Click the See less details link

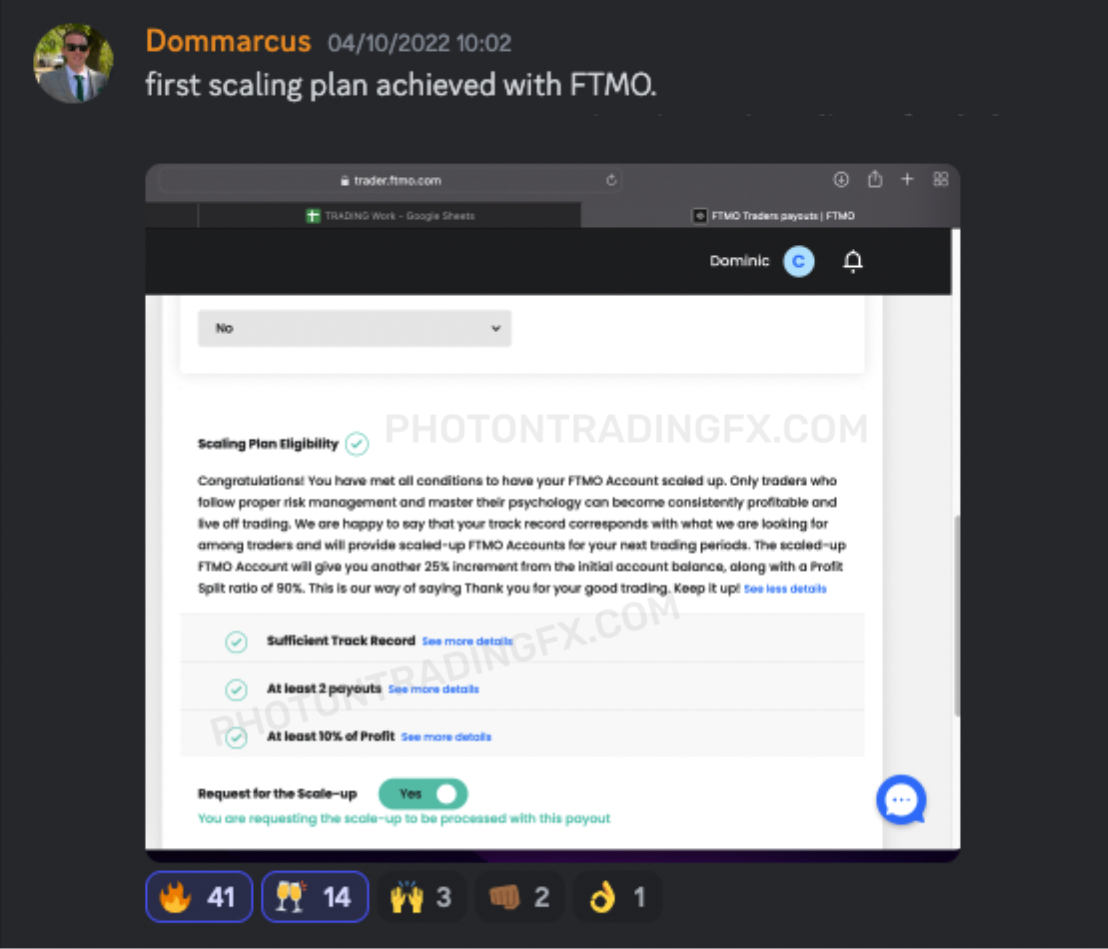tap(785, 589)
